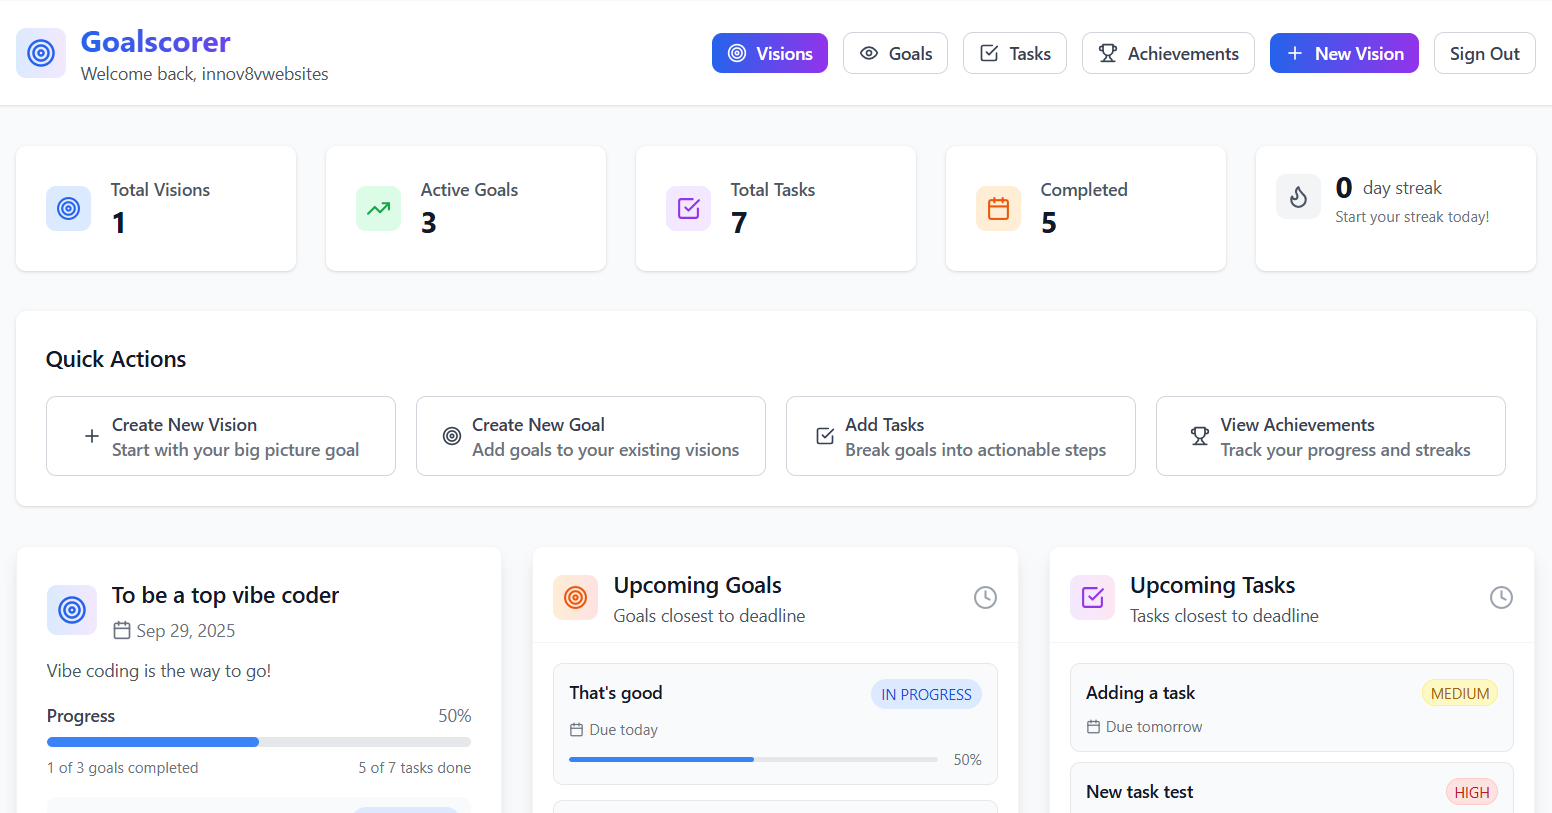
Task: Click the calendar icon next to Due tomorrow
Action: [1093, 727]
